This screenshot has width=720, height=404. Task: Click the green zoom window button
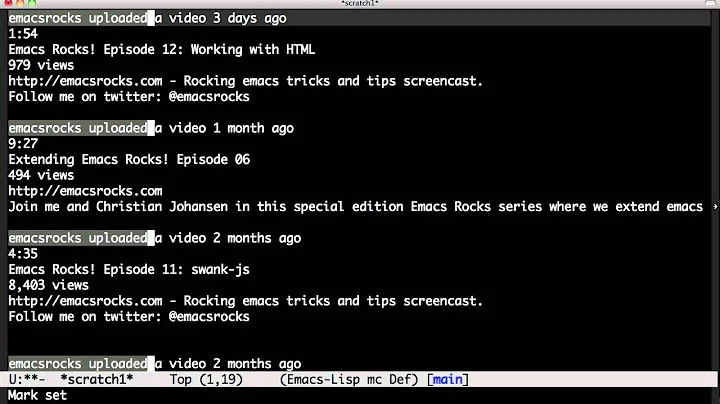(x=32, y=3)
